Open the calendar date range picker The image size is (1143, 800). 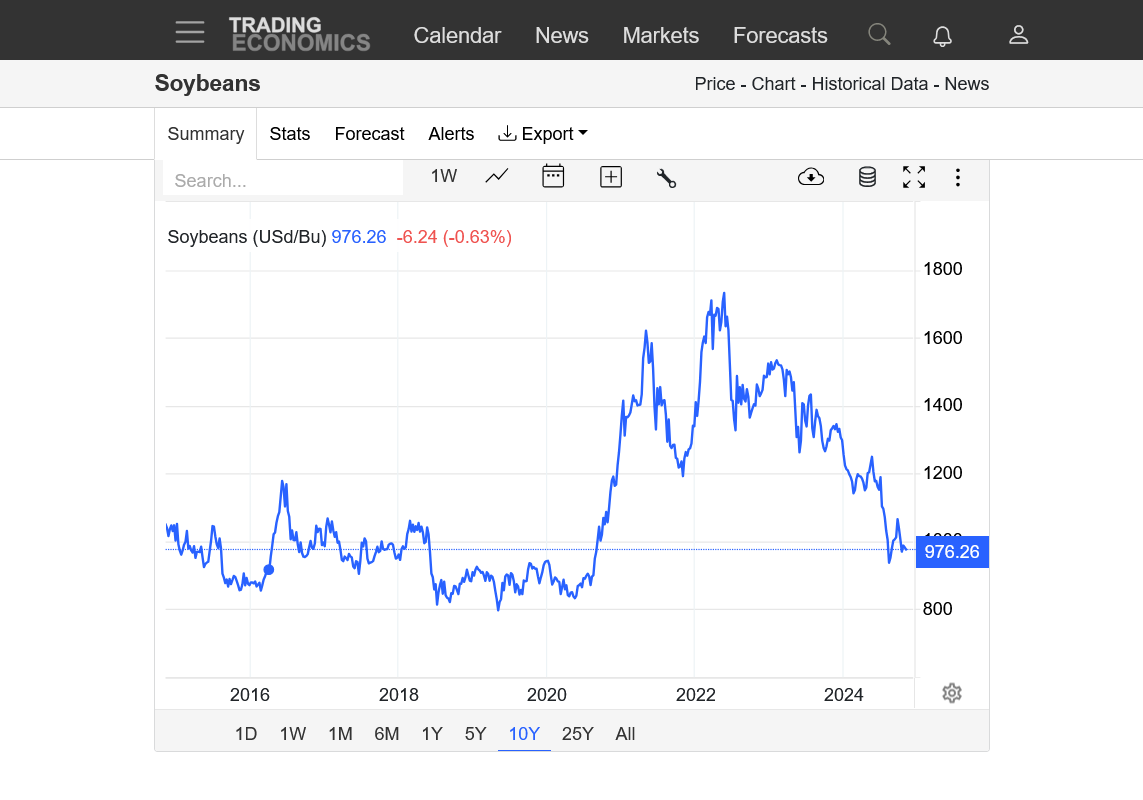553,177
